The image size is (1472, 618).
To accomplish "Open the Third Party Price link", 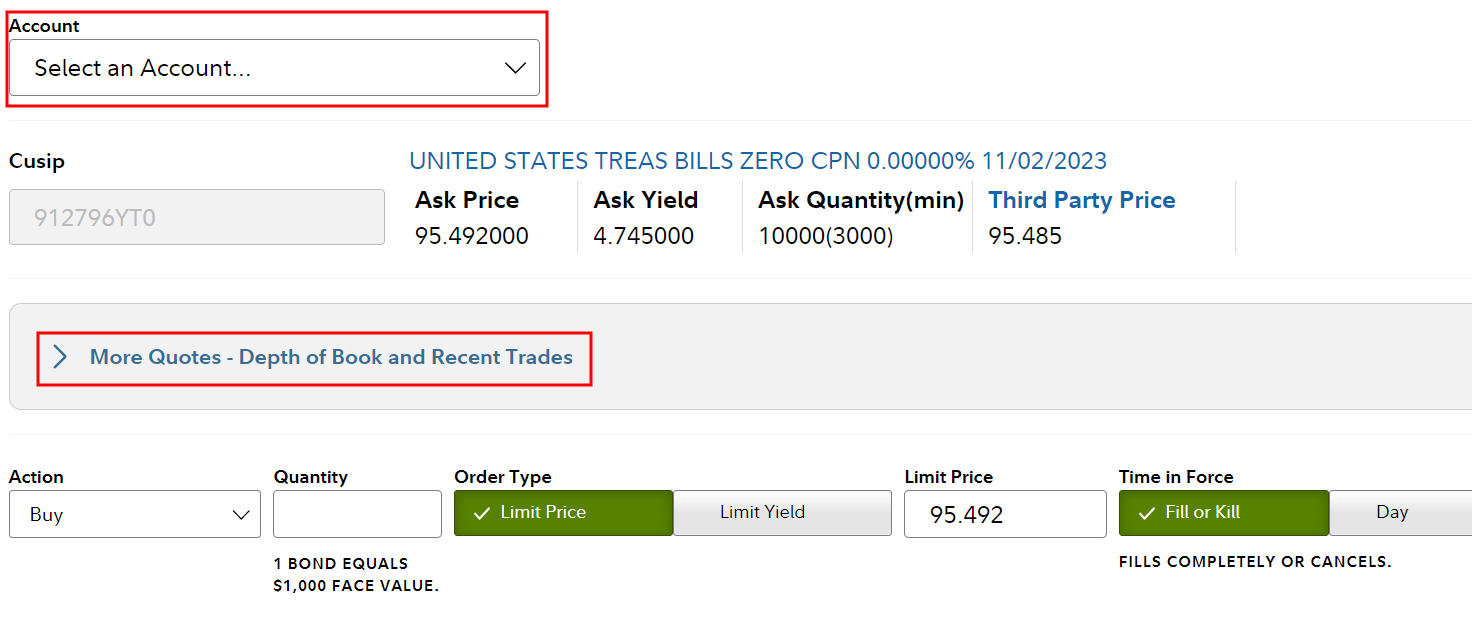I will coord(1081,200).
